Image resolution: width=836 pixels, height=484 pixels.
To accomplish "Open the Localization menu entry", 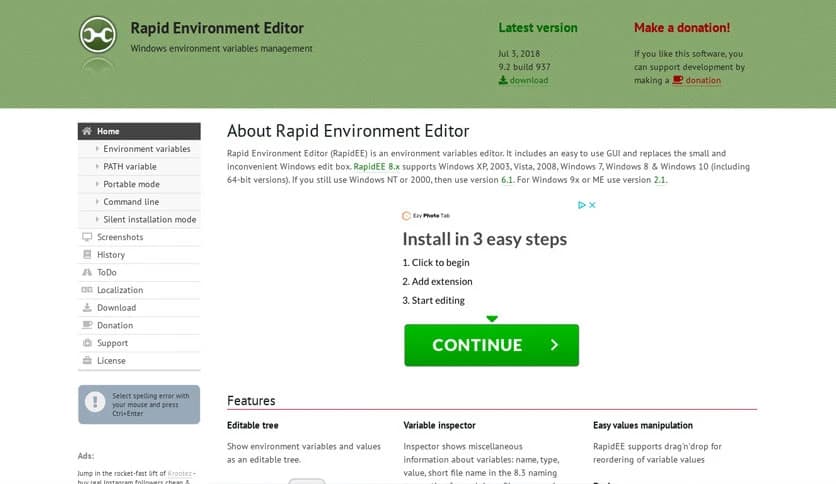I will (139, 289).
